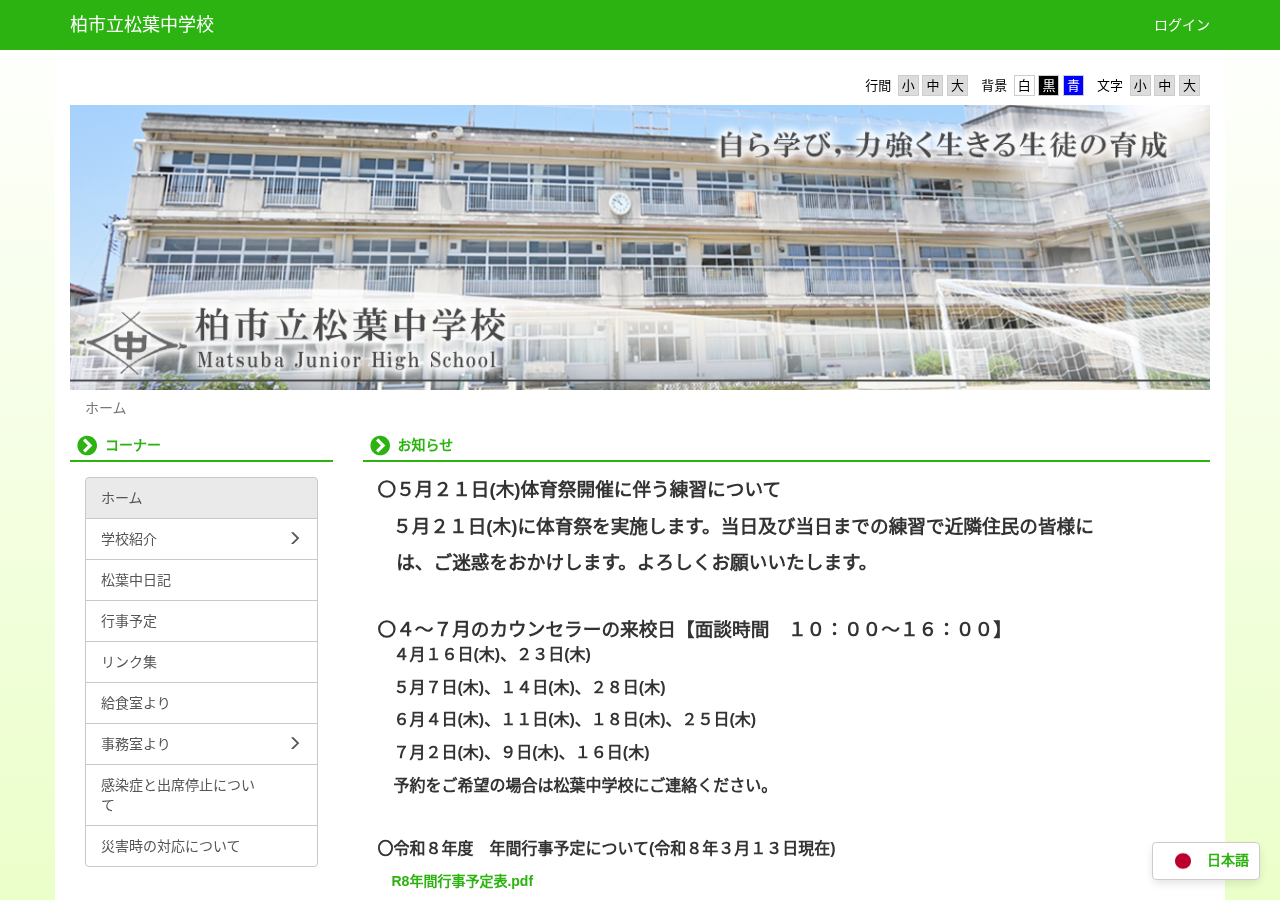Click the お知らせ section heading

[x=425, y=445]
